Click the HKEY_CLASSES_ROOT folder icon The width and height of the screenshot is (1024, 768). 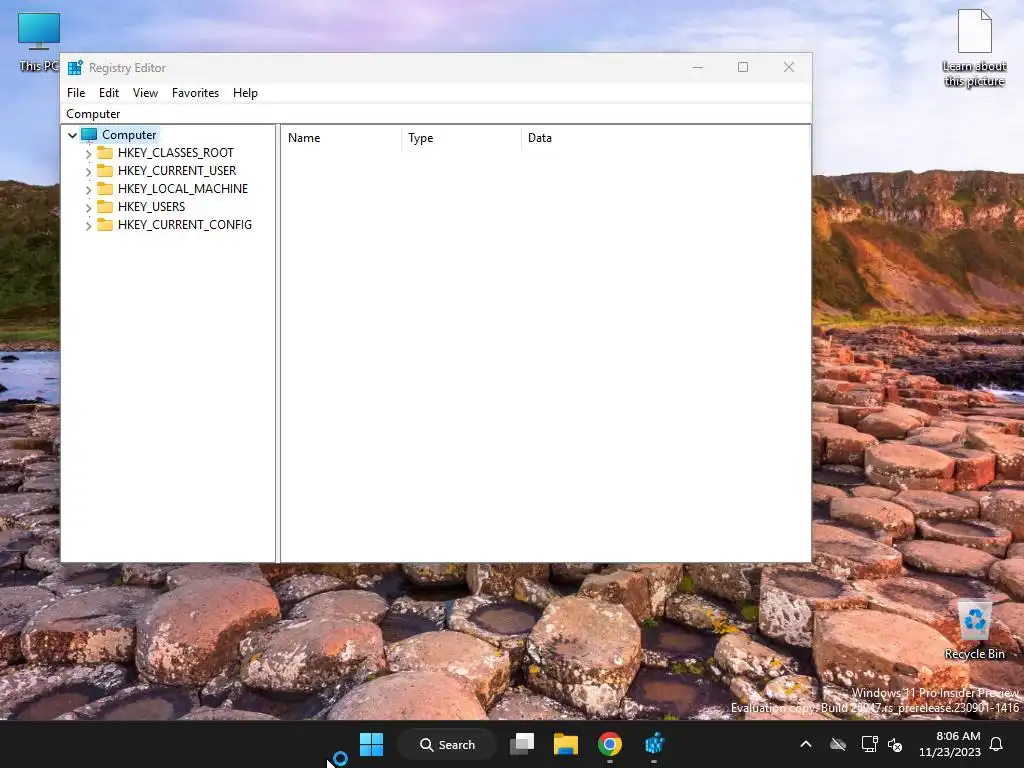pyautogui.click(x=104, y=153)
